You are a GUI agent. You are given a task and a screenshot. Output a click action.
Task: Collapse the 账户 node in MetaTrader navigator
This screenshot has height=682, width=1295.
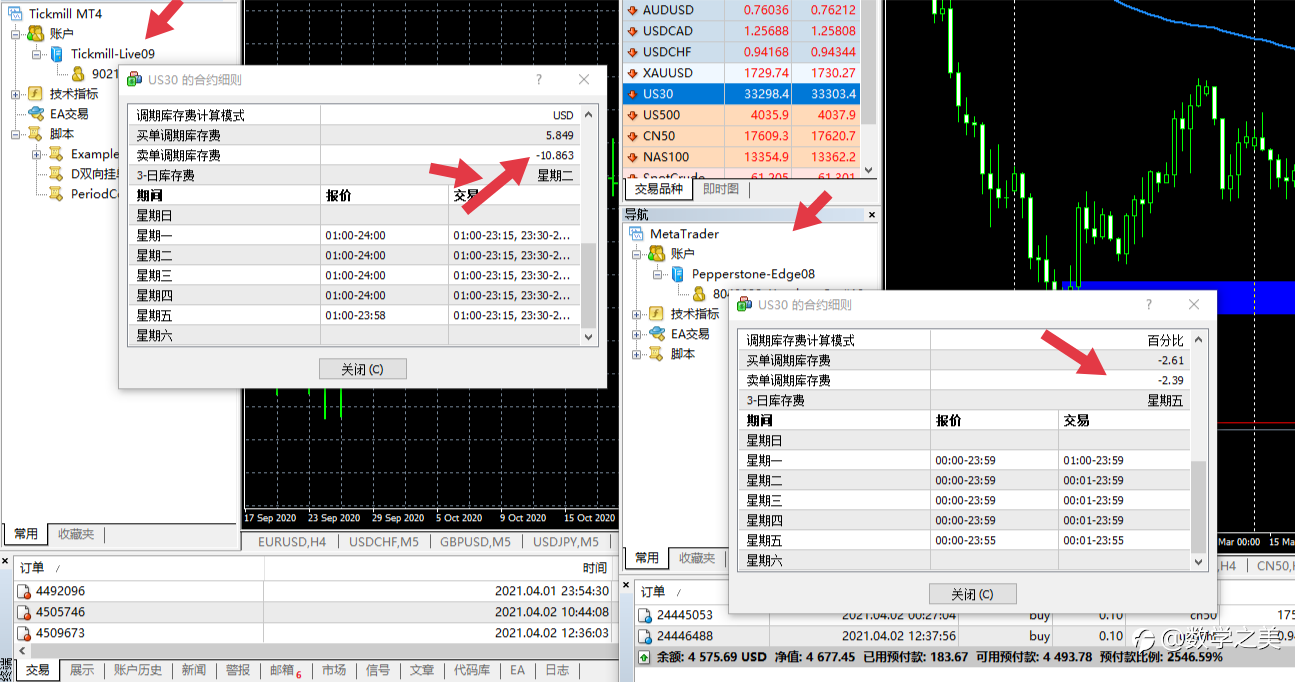[637, 254]
